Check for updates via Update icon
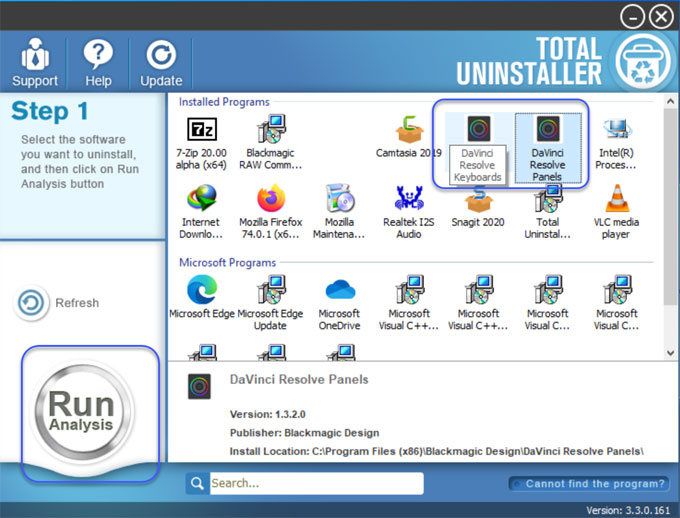Image resolution: width=680 pixels, height=518 pixels. tap(161, 62)
